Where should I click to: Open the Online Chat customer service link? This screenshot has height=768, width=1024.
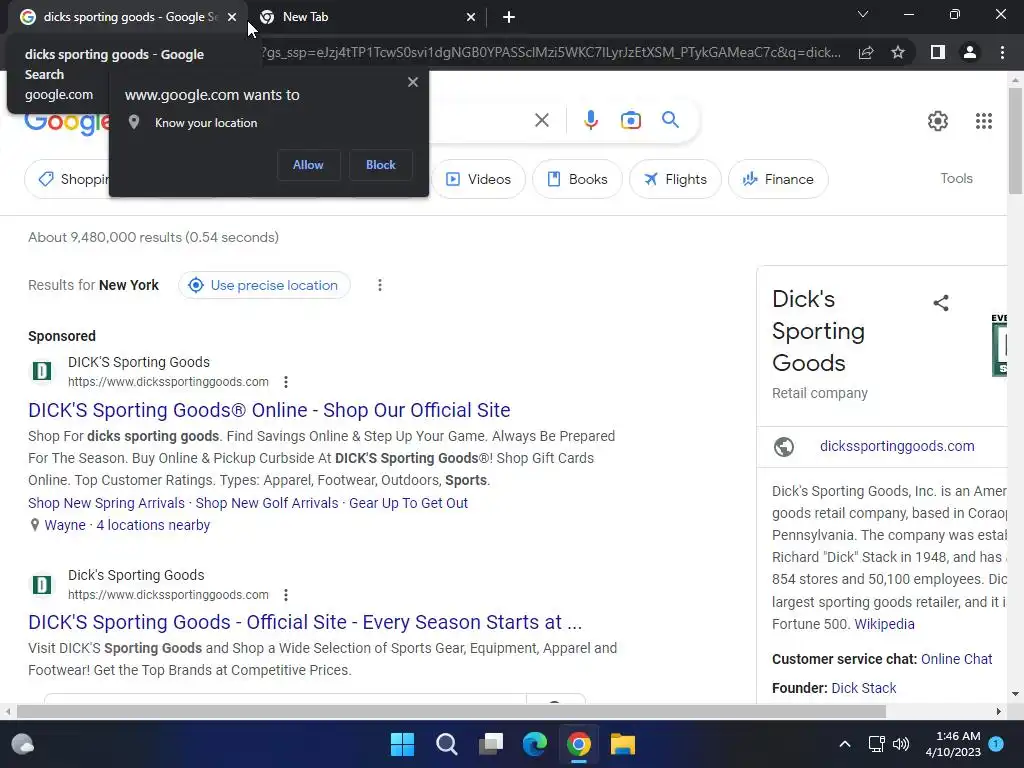[x=957, y=660]
